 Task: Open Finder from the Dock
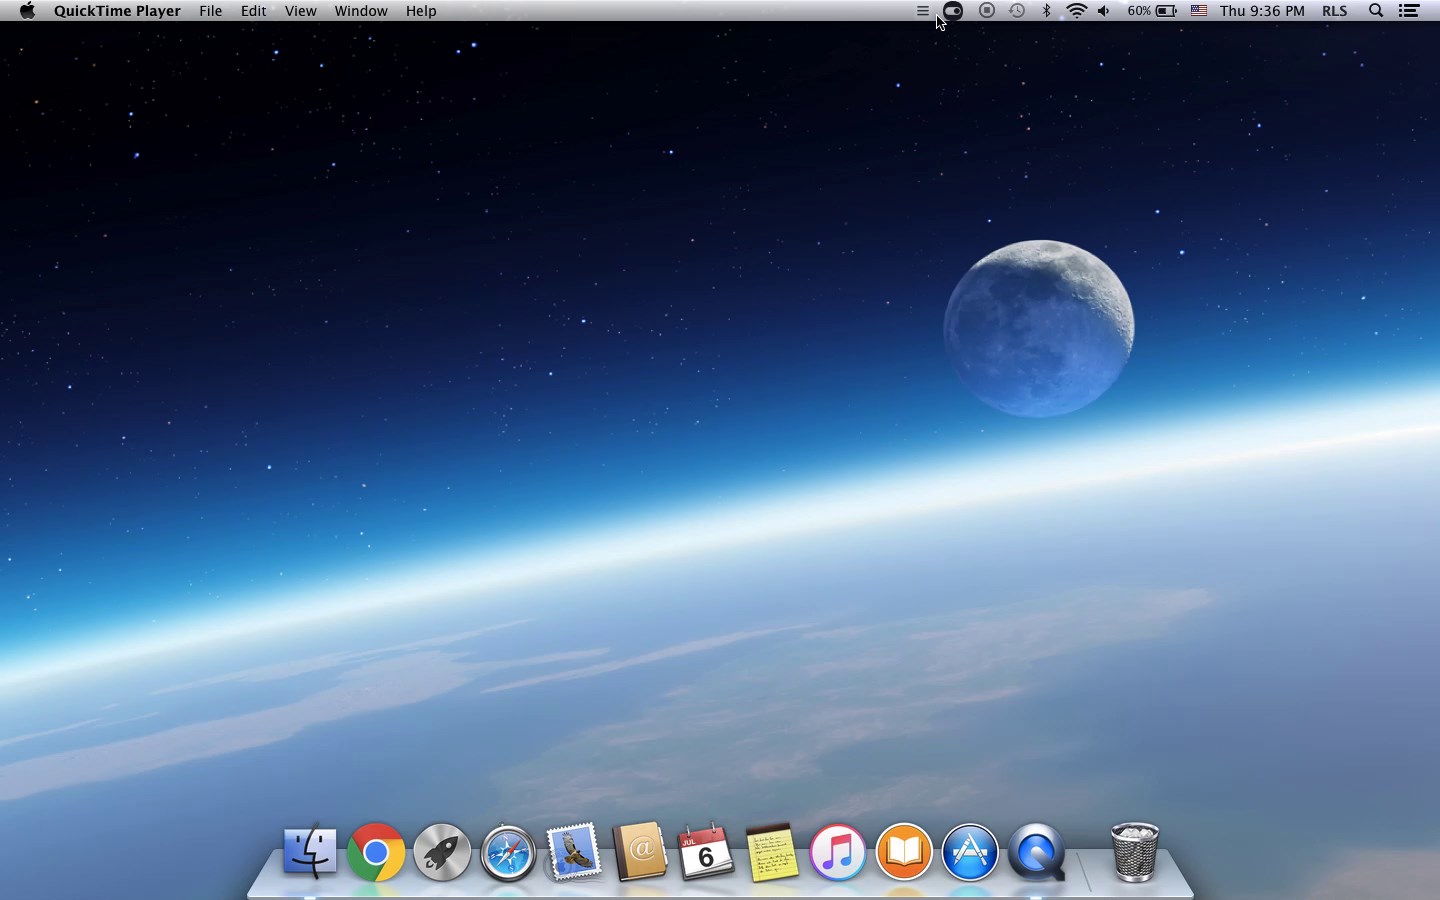(310, 852)
